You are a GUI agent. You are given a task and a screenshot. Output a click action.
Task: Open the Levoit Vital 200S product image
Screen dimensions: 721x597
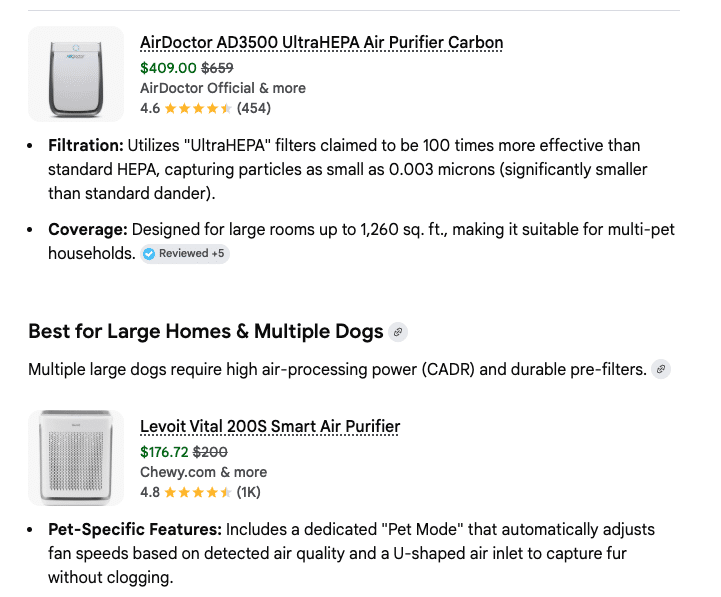tap(76, 457)
